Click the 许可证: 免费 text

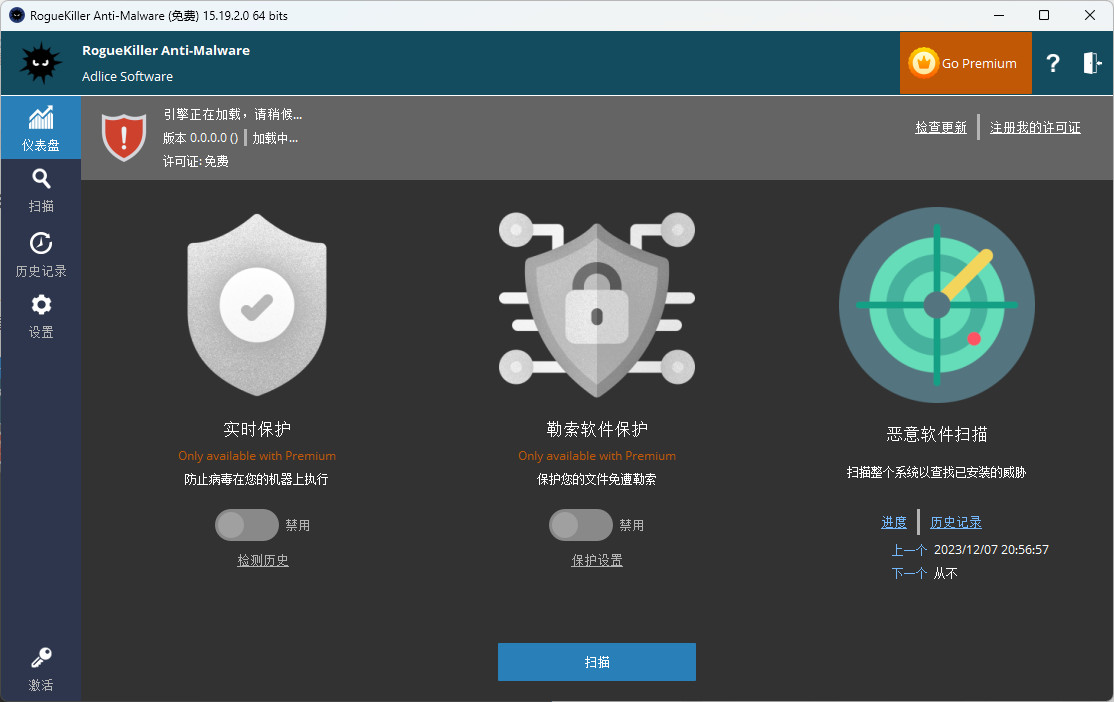tap(196, 161)
